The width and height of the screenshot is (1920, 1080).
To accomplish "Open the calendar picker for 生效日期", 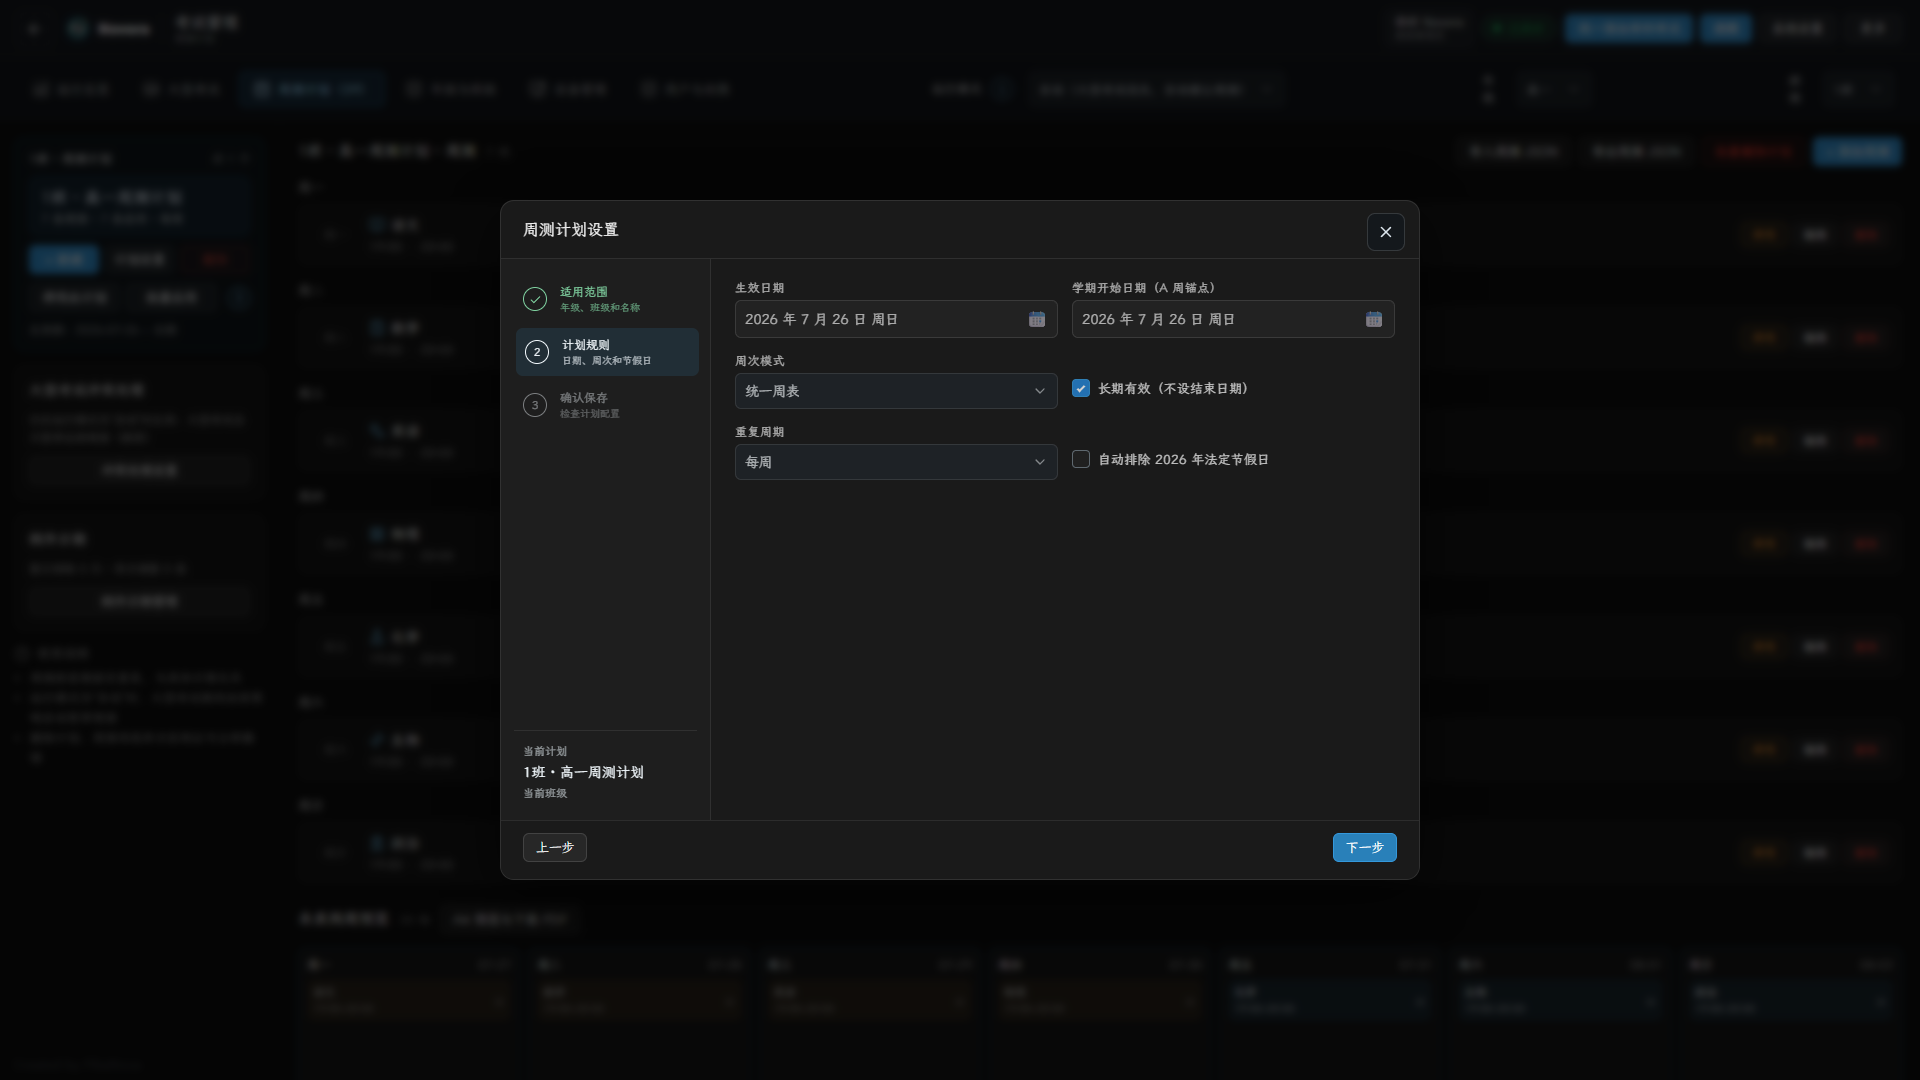I will point(1037,319).
